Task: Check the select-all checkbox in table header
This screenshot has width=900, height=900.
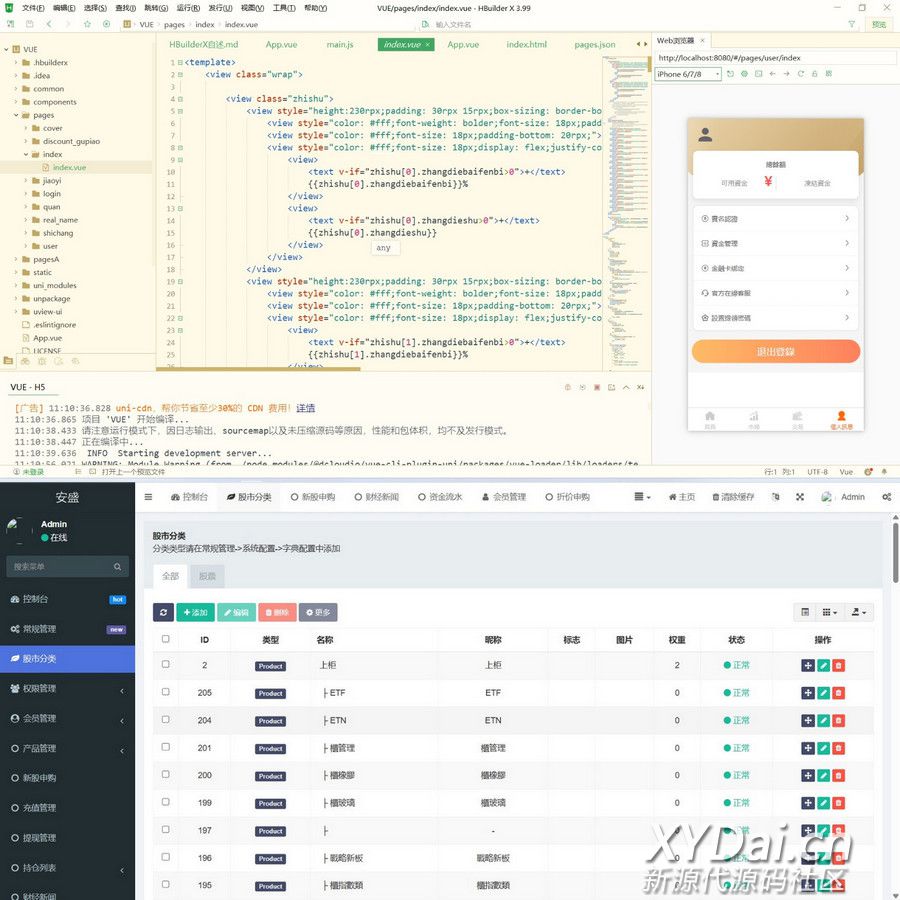Action: tap(166, 639)
